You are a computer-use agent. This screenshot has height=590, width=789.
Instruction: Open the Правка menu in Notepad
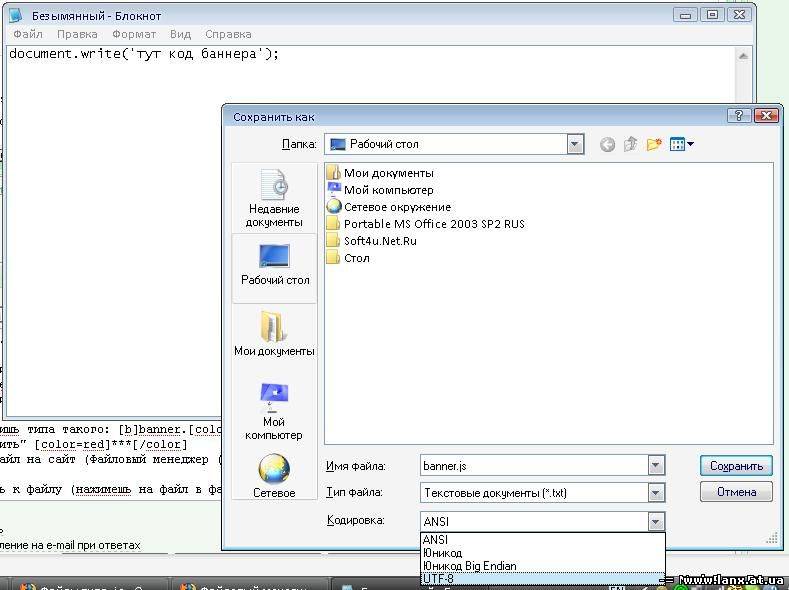[x=77, y=34]
